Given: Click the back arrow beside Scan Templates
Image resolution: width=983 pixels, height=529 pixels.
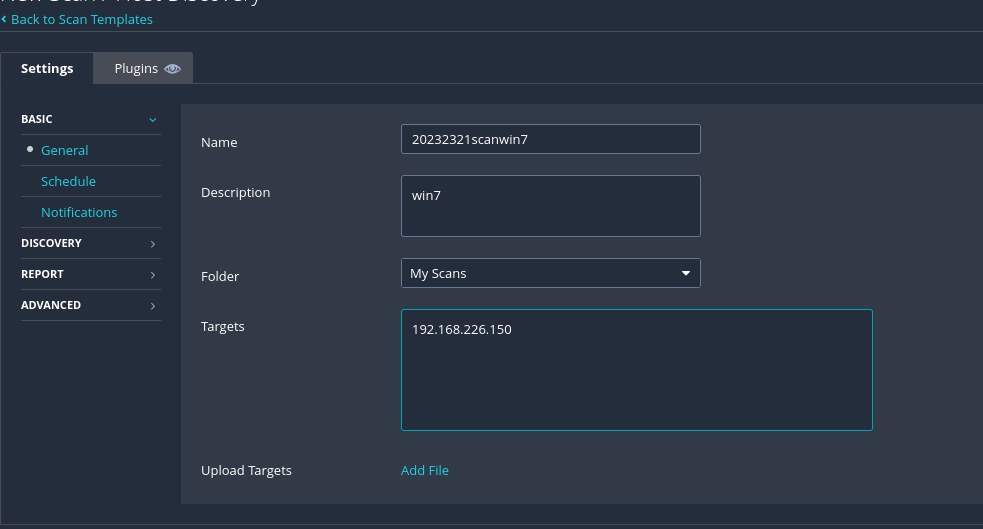Looking at the screenshot, I should [4, 19].
